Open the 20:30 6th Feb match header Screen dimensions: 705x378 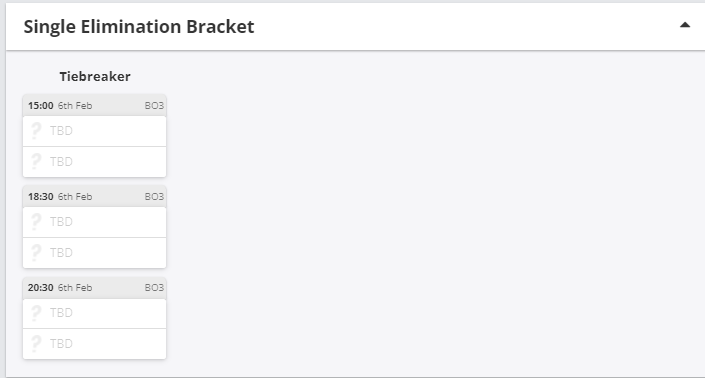point(94,287)
